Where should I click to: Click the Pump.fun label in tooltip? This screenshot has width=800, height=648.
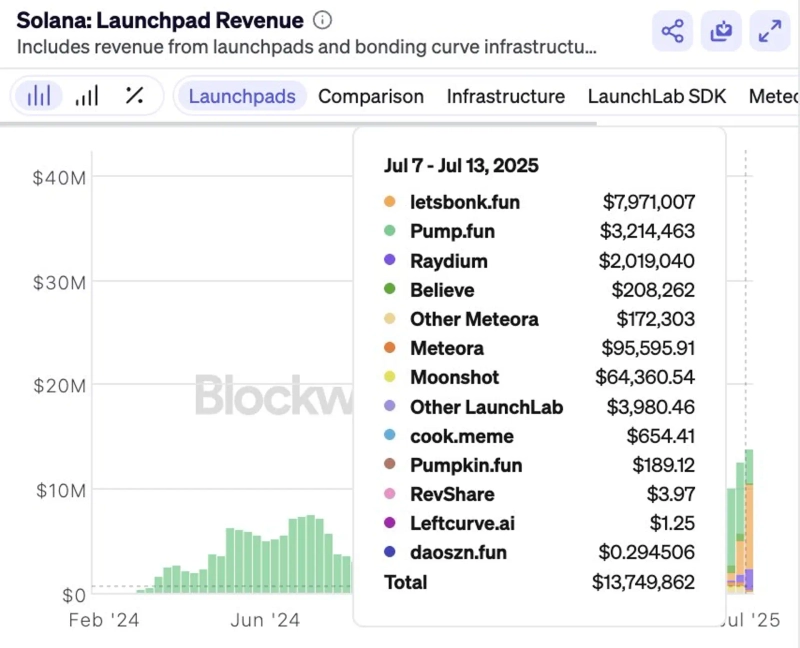[452, 232]
